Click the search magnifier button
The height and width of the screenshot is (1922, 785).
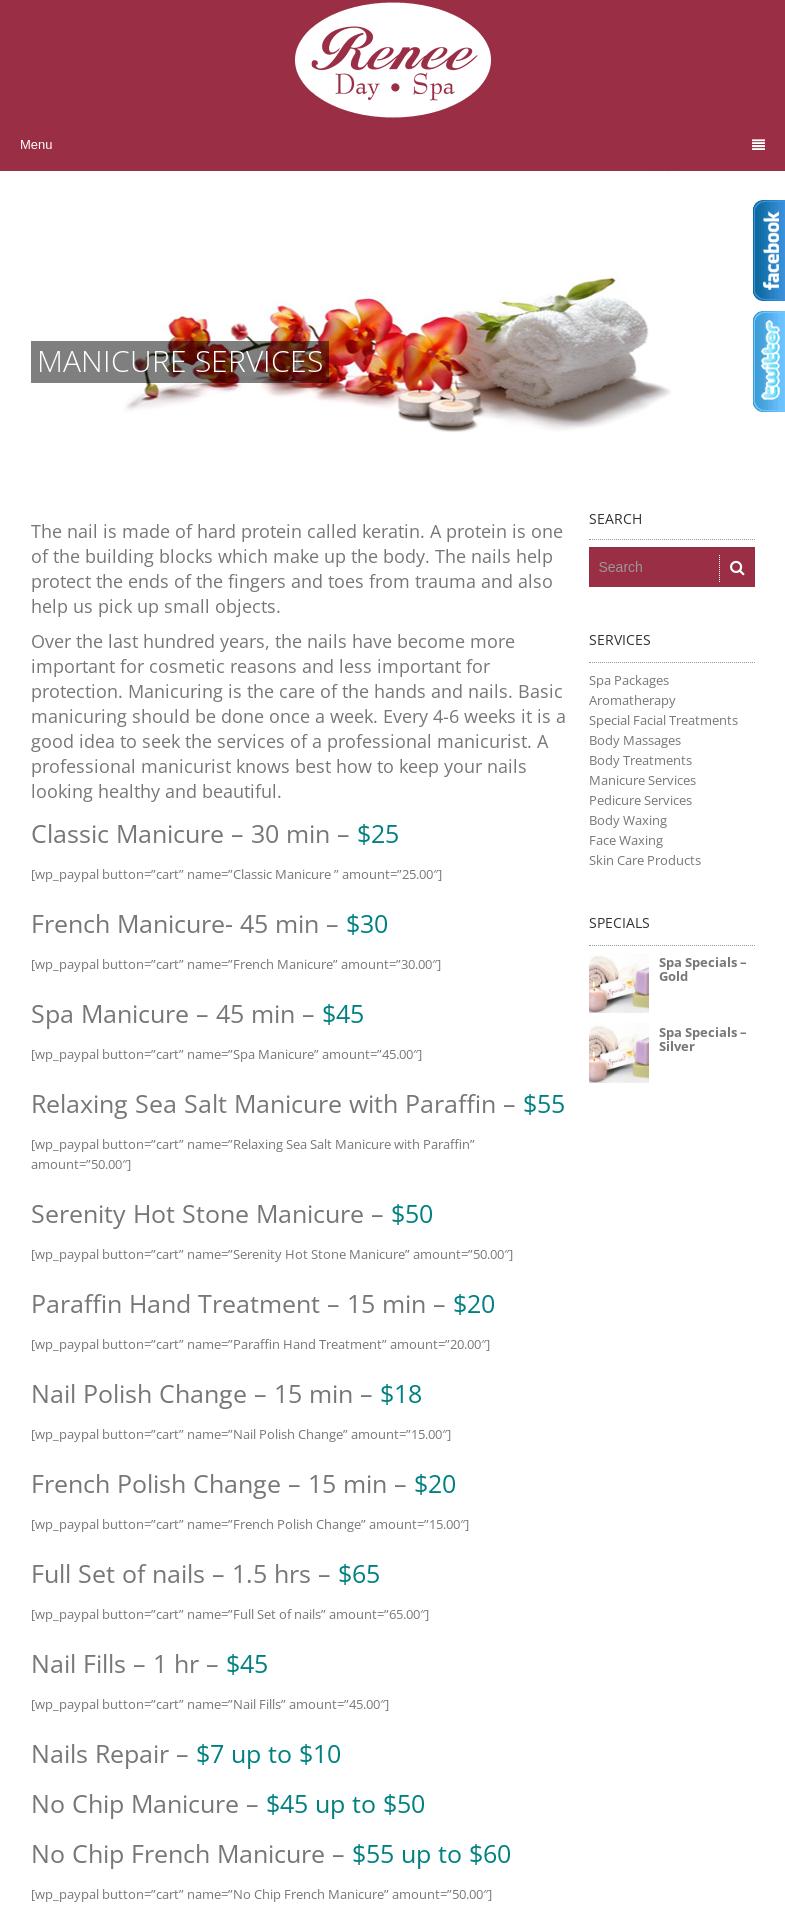click(x=737, y=567)
